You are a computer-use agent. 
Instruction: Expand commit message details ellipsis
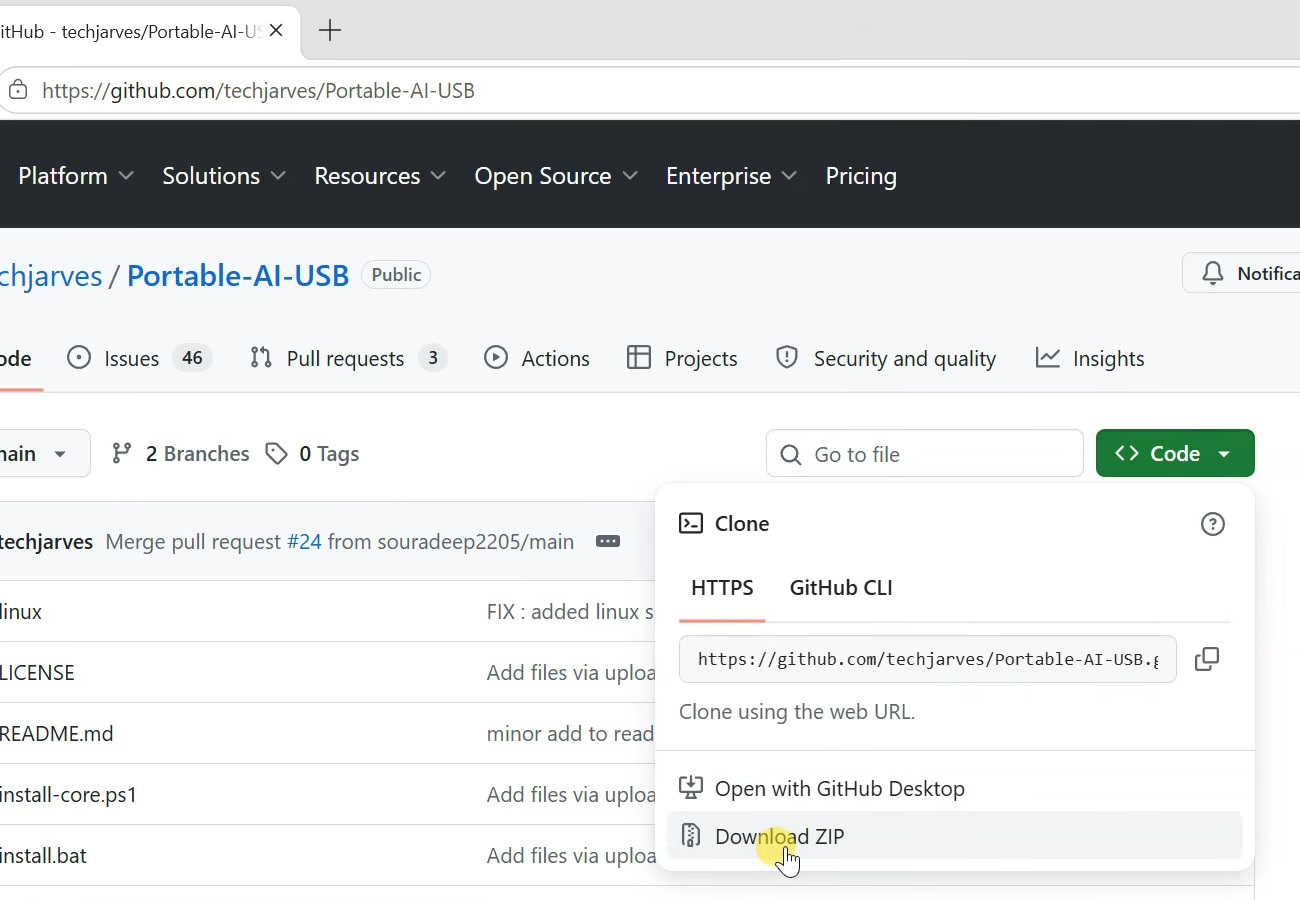click(608, 542)
